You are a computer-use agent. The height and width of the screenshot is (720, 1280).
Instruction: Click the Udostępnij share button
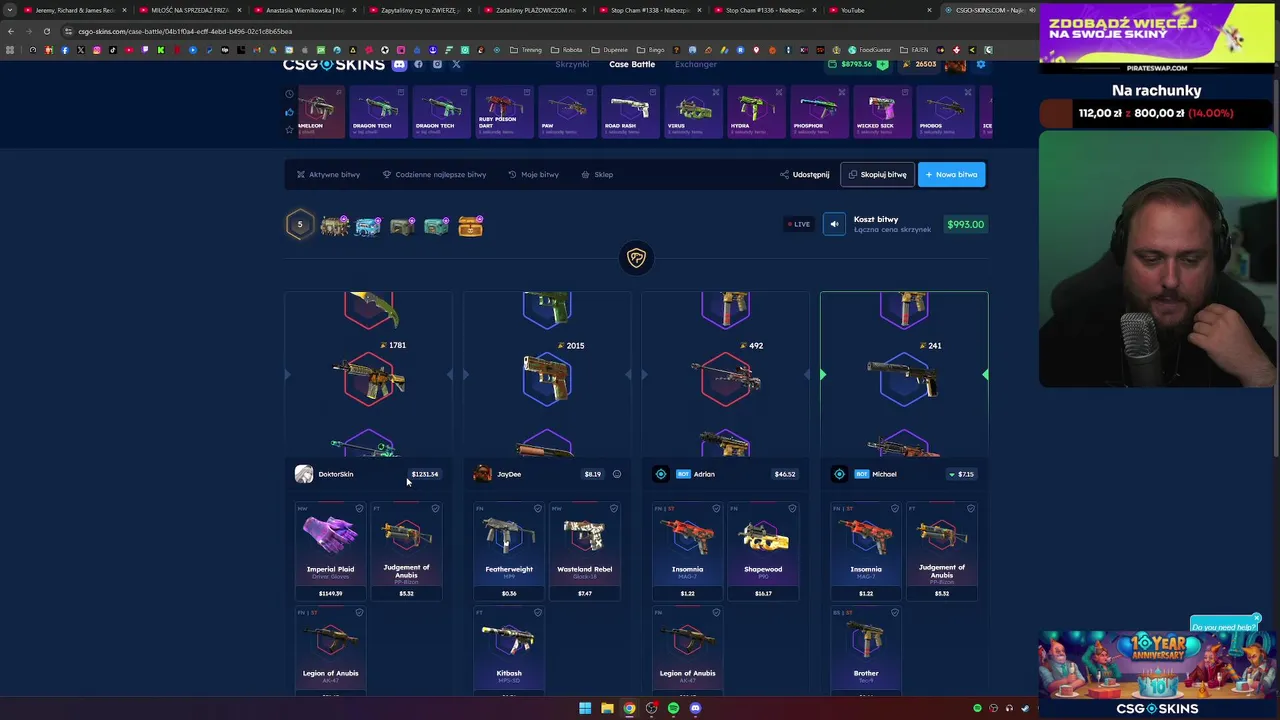805,175
